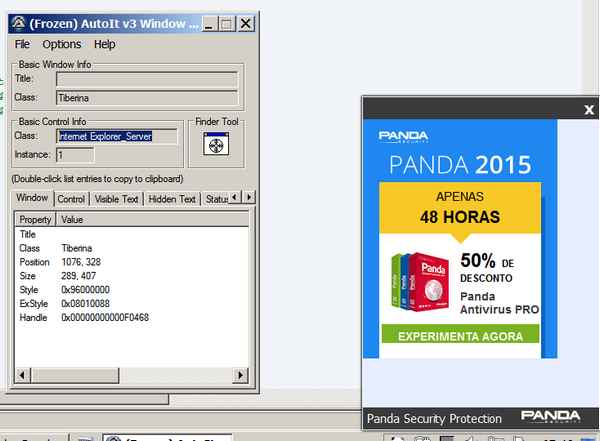
Task: Click the APENAS 48 HORAS yellow banner
Action: (x=460, y=207)
